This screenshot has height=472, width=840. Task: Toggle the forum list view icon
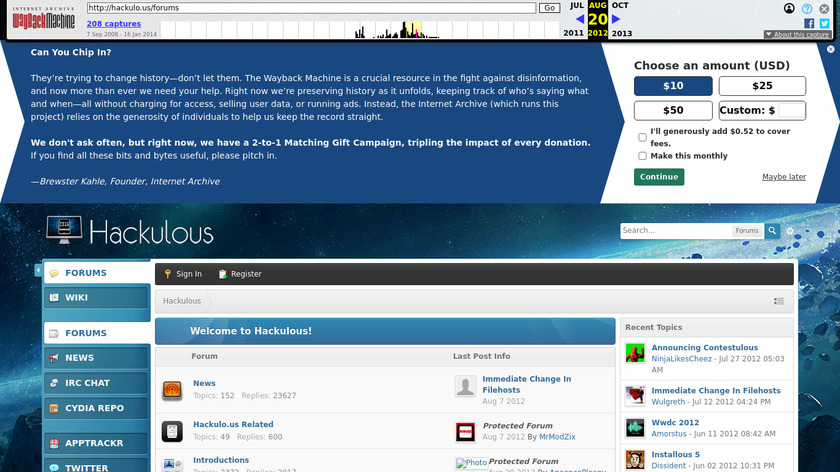(x=779, y=301)
